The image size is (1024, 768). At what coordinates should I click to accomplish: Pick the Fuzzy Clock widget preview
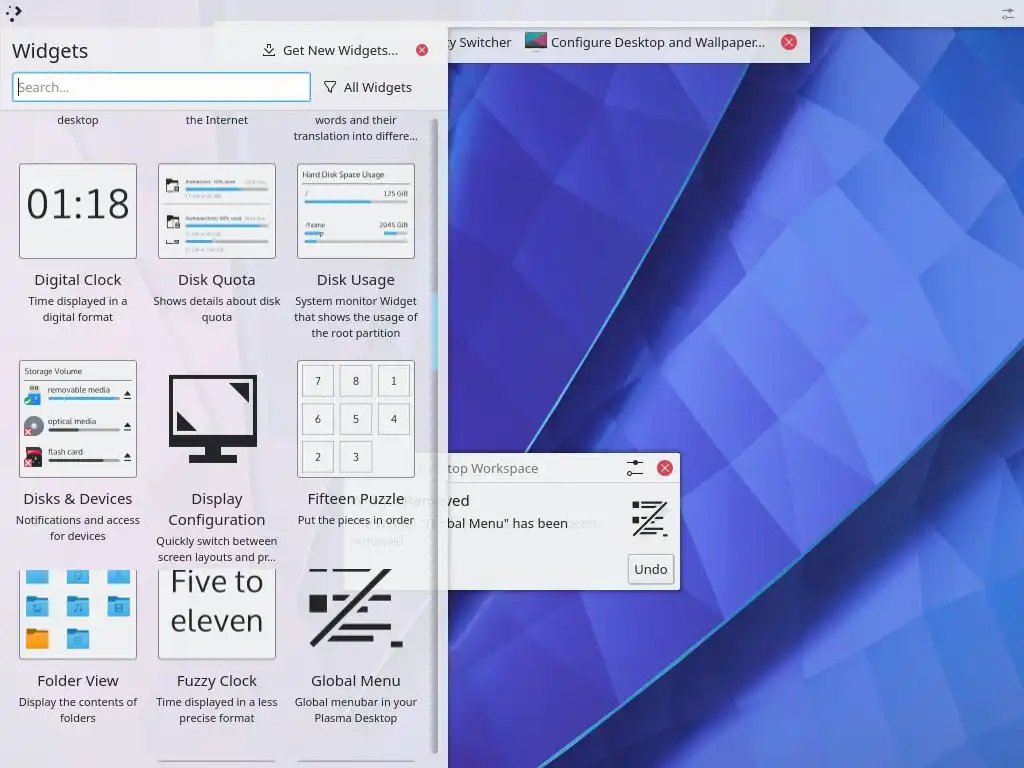pos(217,614)
